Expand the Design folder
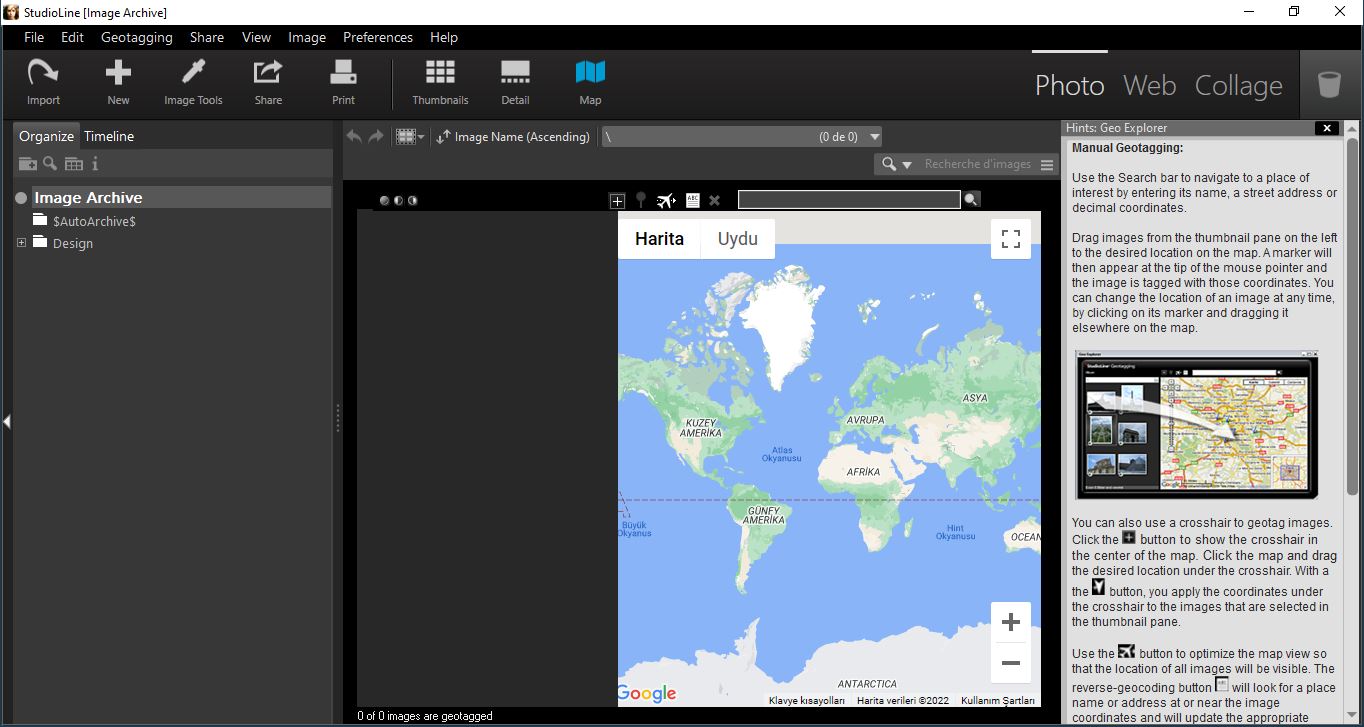The height and width of the screenshot is (727, 1364). click(x=21, y=242)
